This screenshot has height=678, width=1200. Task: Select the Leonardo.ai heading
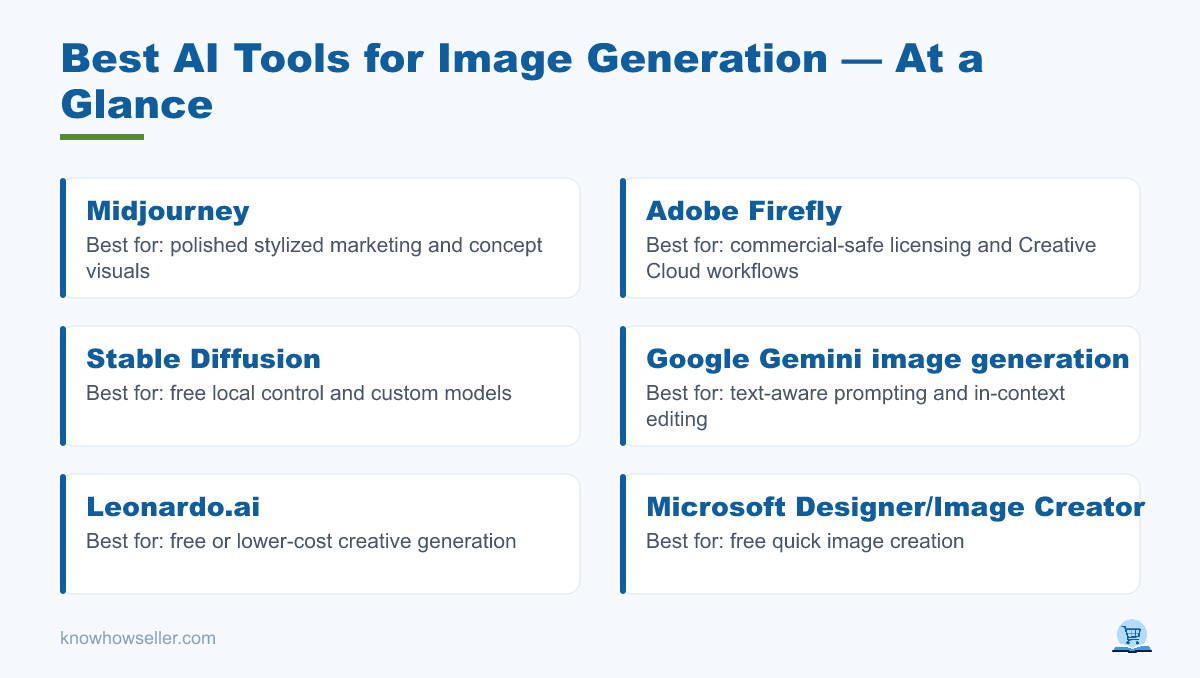[173, 507]
